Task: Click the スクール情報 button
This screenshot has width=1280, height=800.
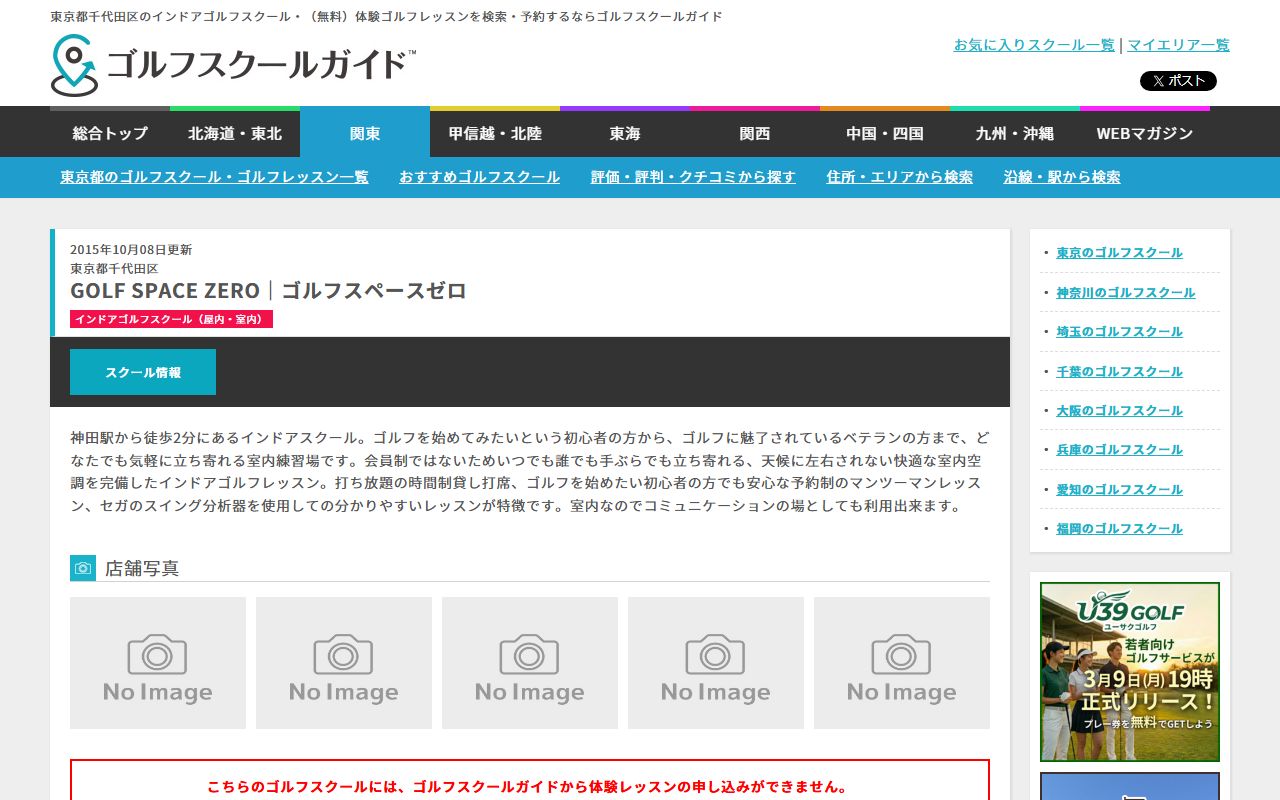Action: 143,372
